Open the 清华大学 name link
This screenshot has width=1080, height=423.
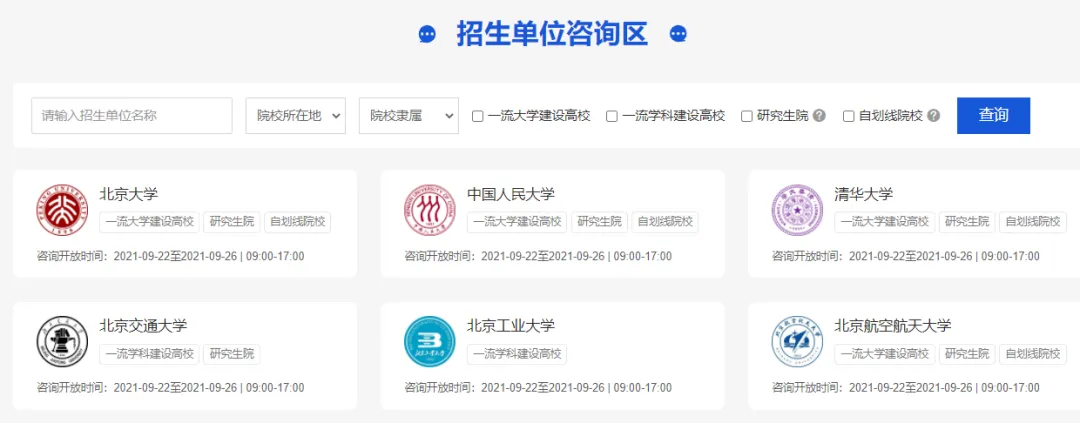pyautogui.click(x=864, y=194)
